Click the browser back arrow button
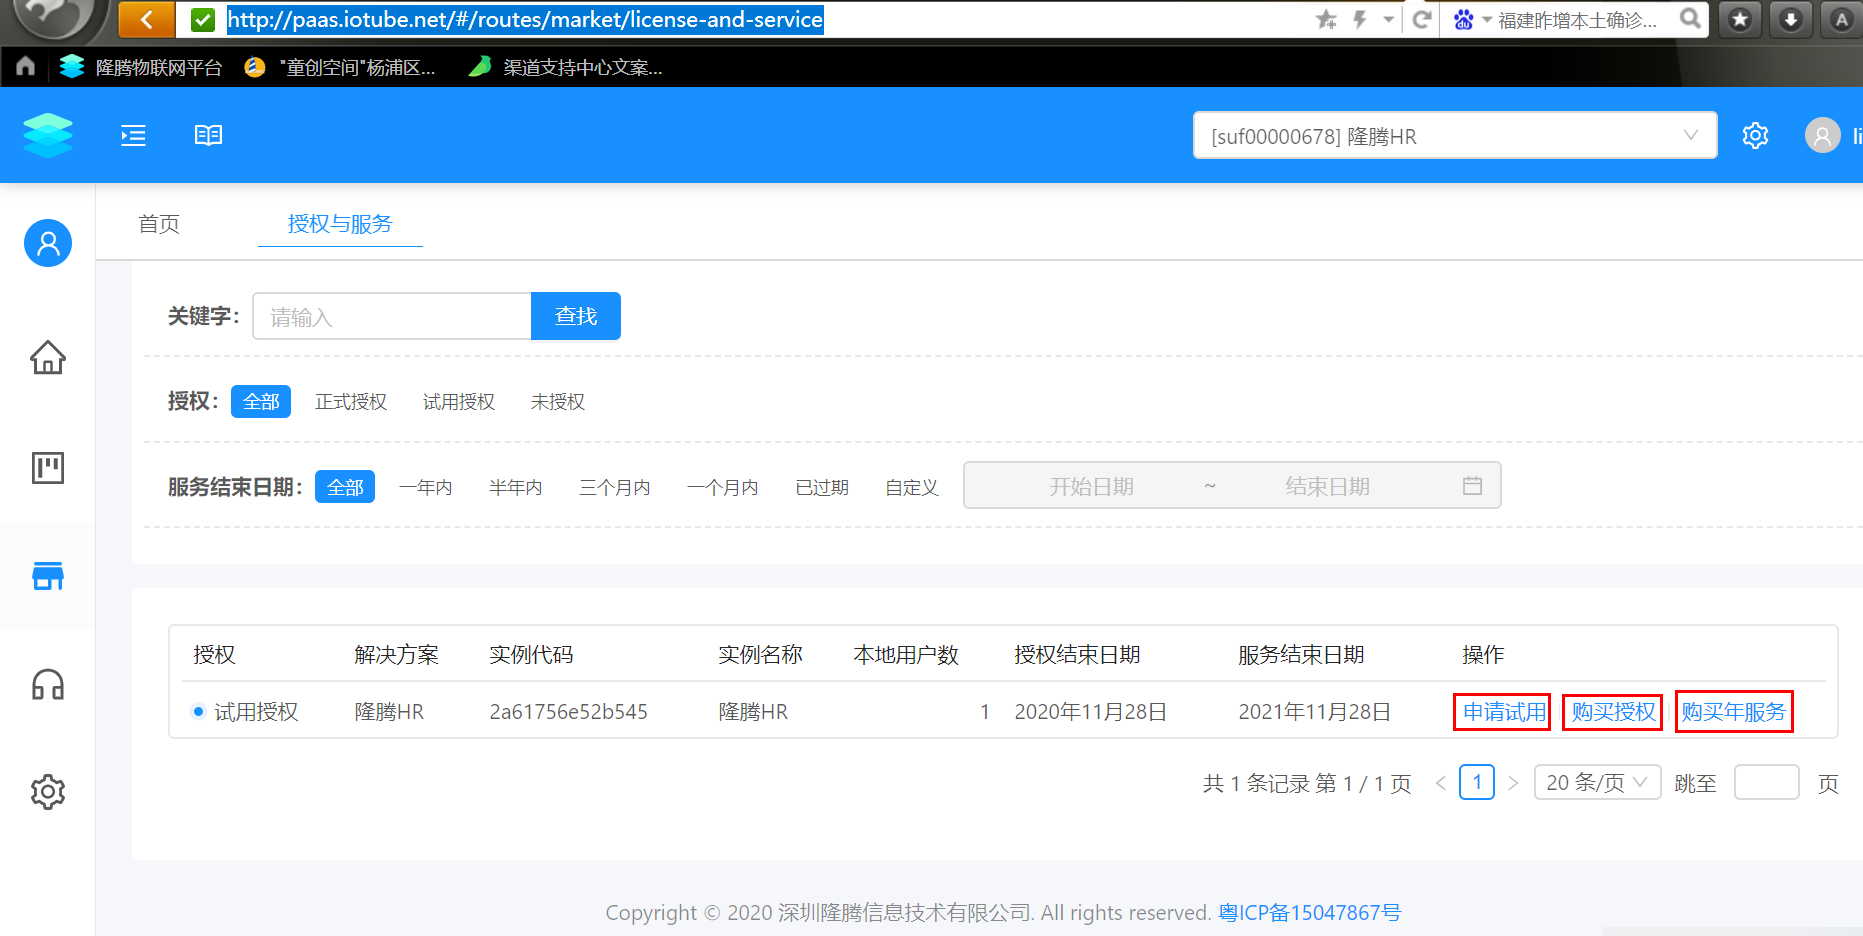This screenshot has width=1863, height=936. [x=146, y=19]
